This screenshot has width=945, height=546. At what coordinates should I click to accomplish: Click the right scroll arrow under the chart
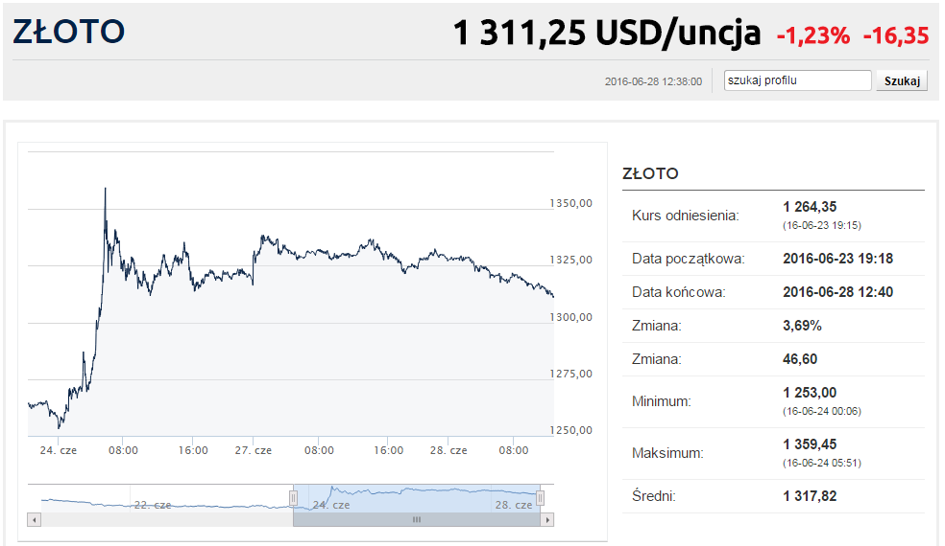tap(547, 519)
